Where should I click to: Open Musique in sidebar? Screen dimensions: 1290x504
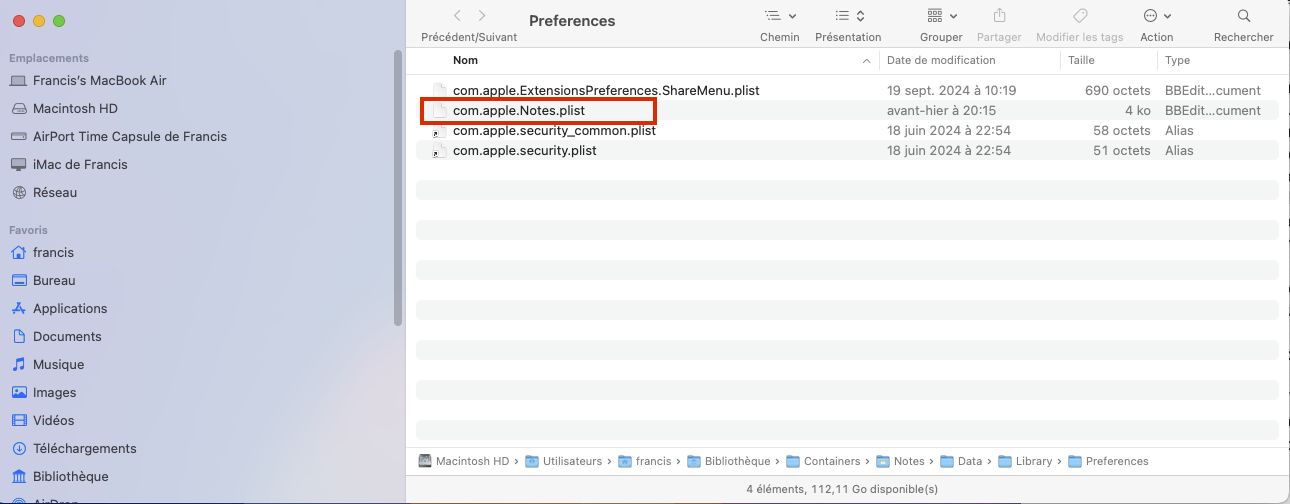tap(58, 364)
